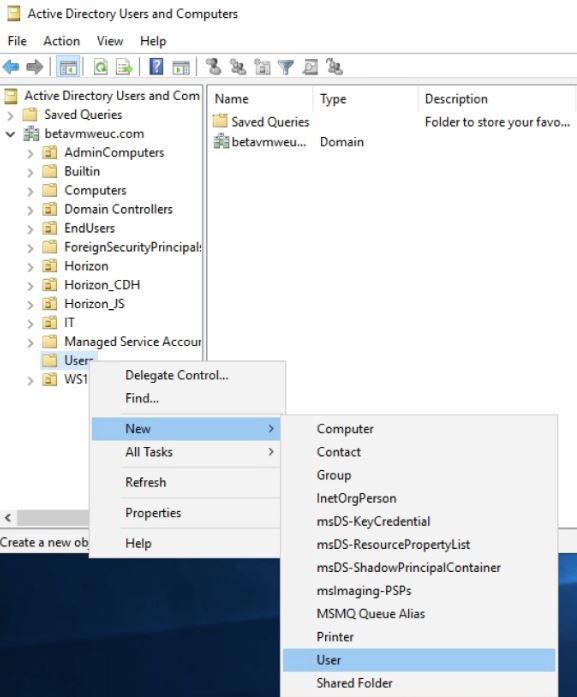Open the View menu

(110, 41)
